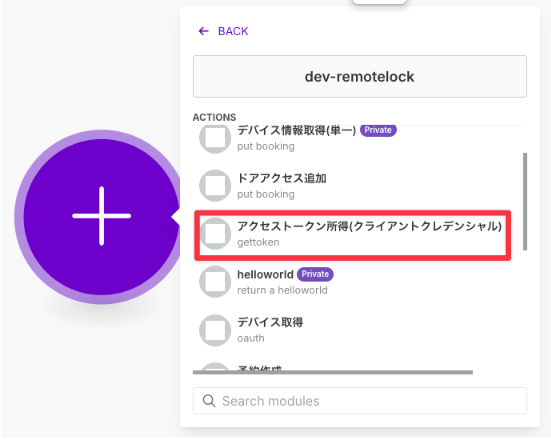
Task: Click the horizontal scrollbar below actions list
Action: [333, 372]
